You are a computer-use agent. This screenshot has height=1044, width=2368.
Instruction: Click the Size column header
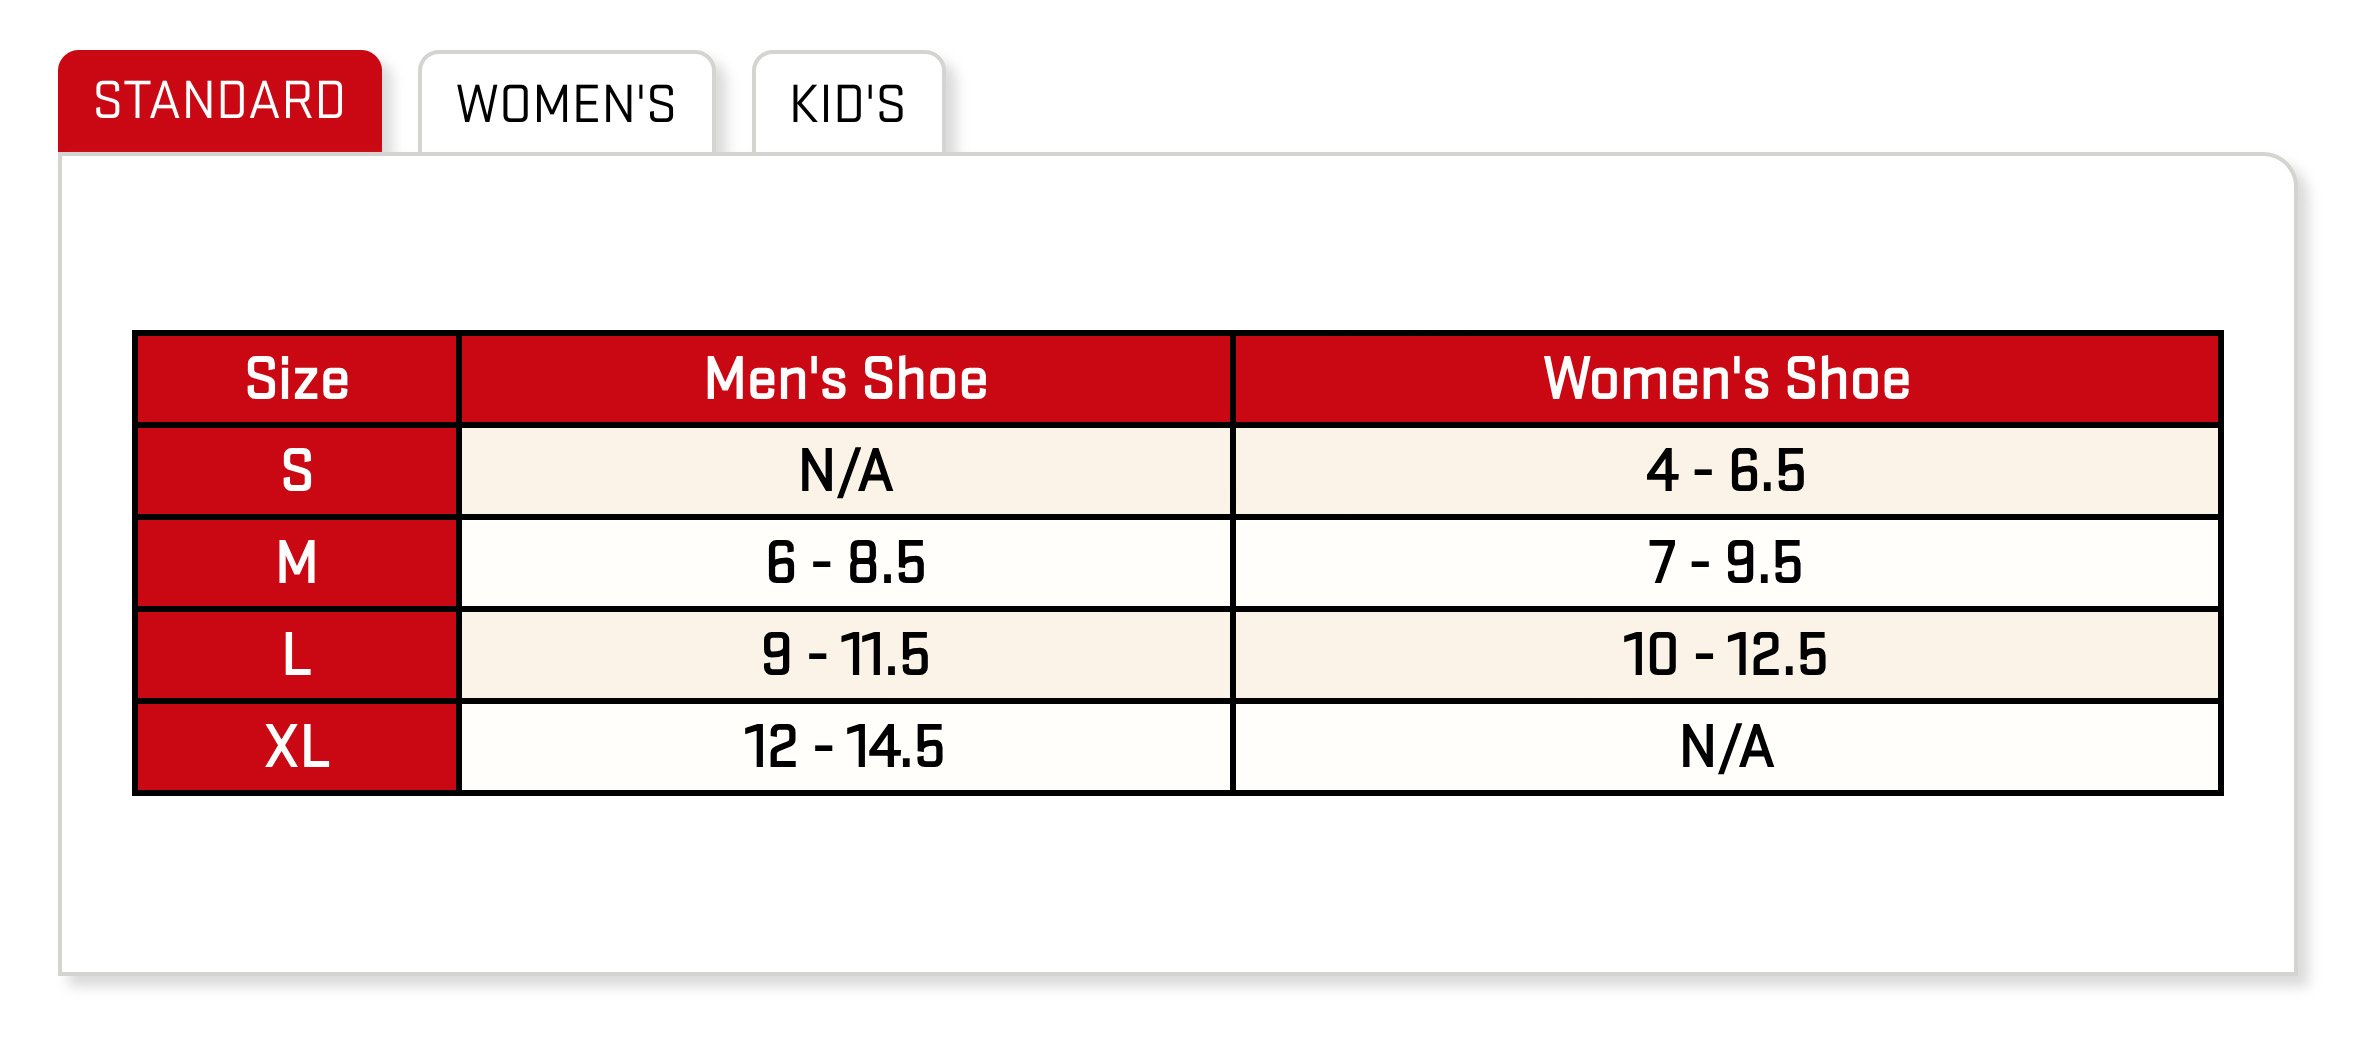click(297, 379)
